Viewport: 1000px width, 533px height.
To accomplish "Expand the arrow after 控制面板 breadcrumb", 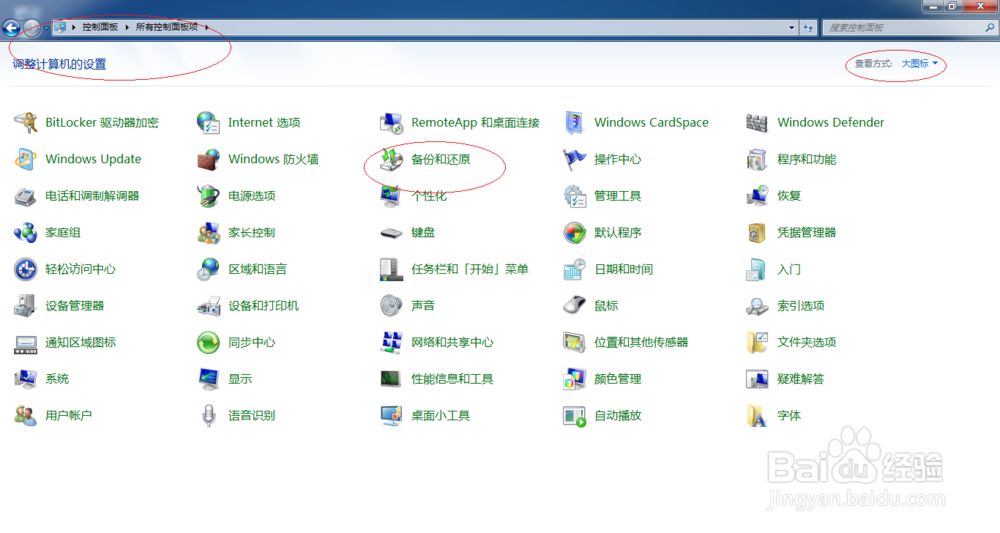I will (127, 27).
